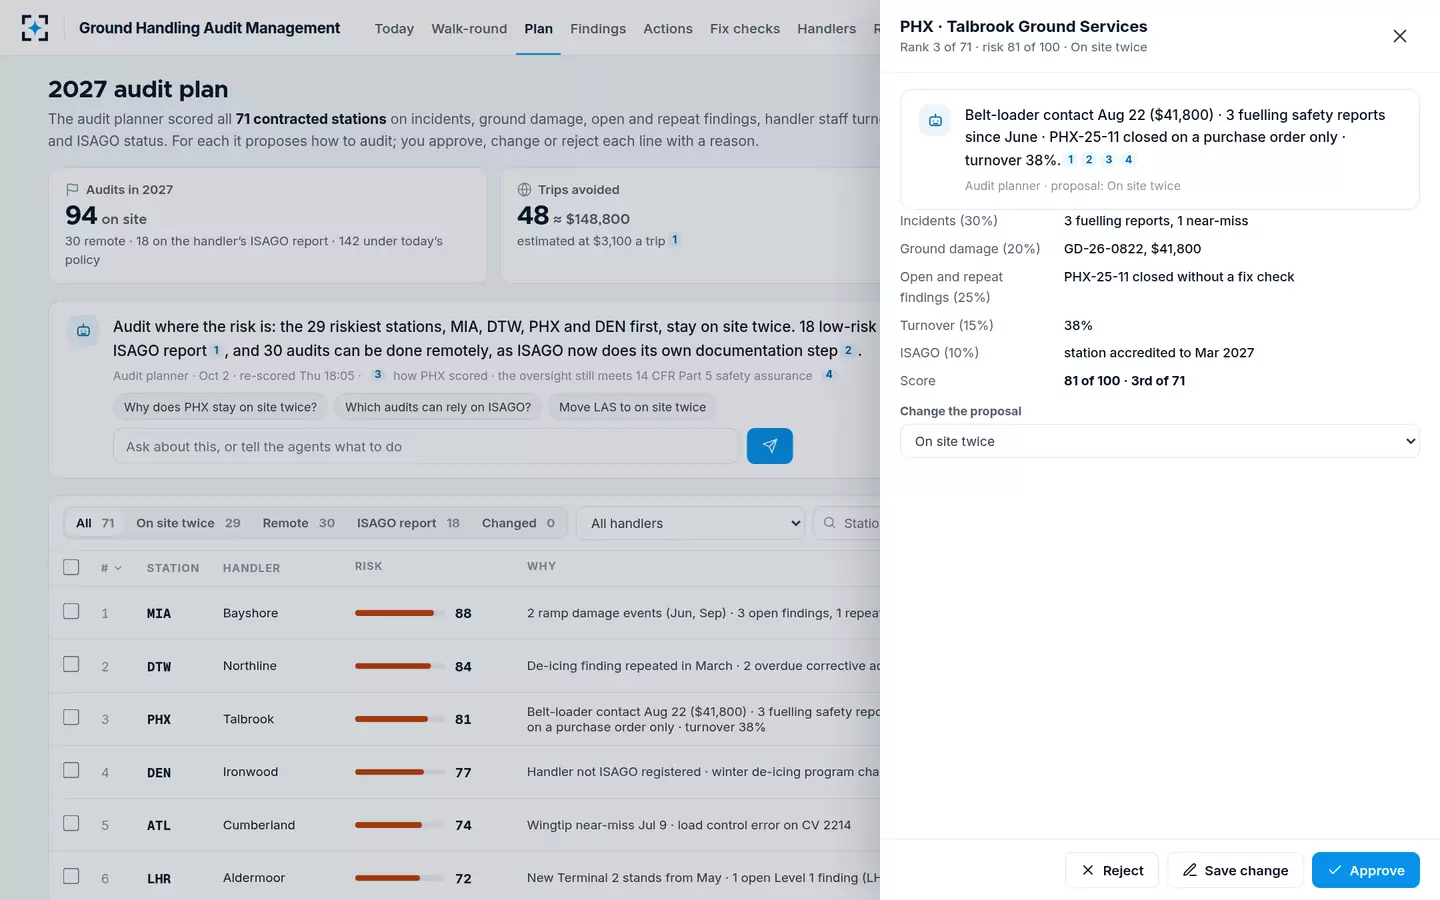
Task: Open the 'All handlers' dropdown
Action: tap(691, 523)
